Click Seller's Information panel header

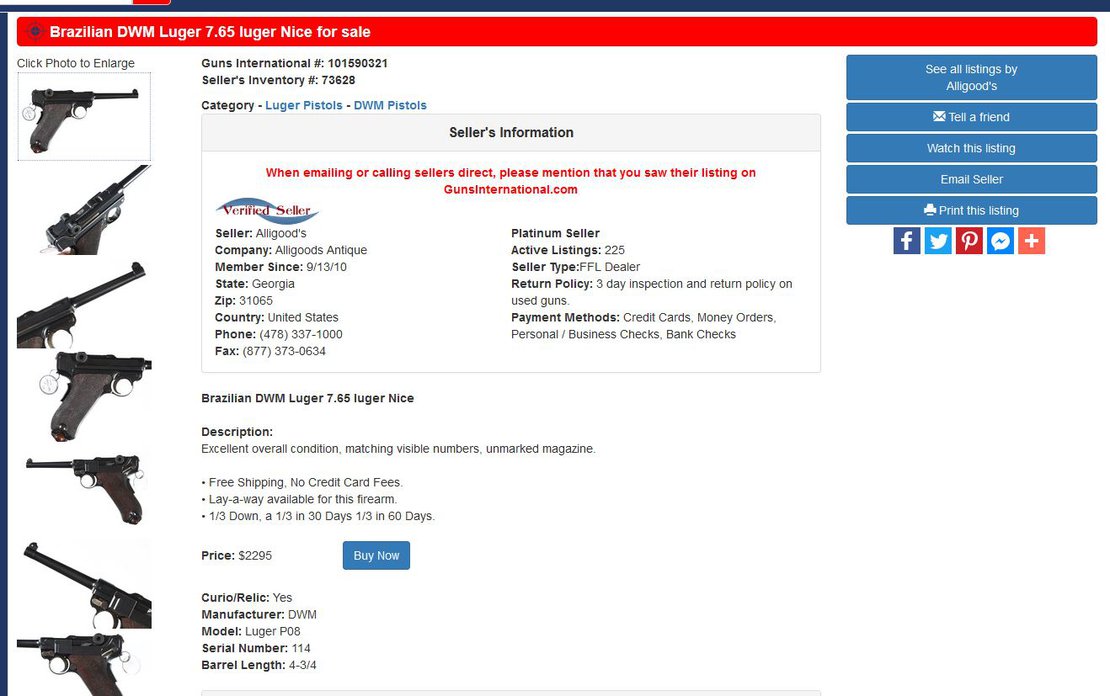pos(511,132)
